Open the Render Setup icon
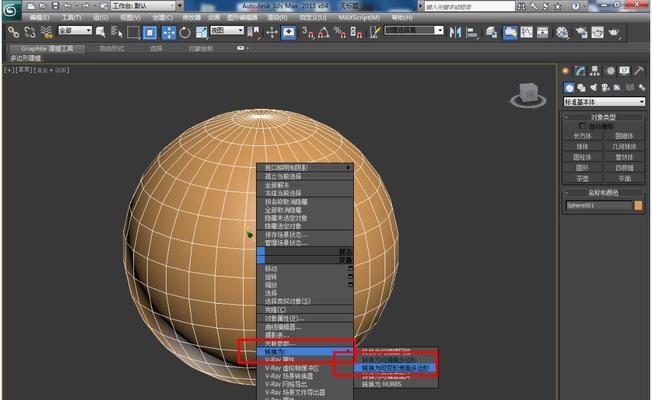The width and height of the screenshot is (652, 400). click(581, 32)
